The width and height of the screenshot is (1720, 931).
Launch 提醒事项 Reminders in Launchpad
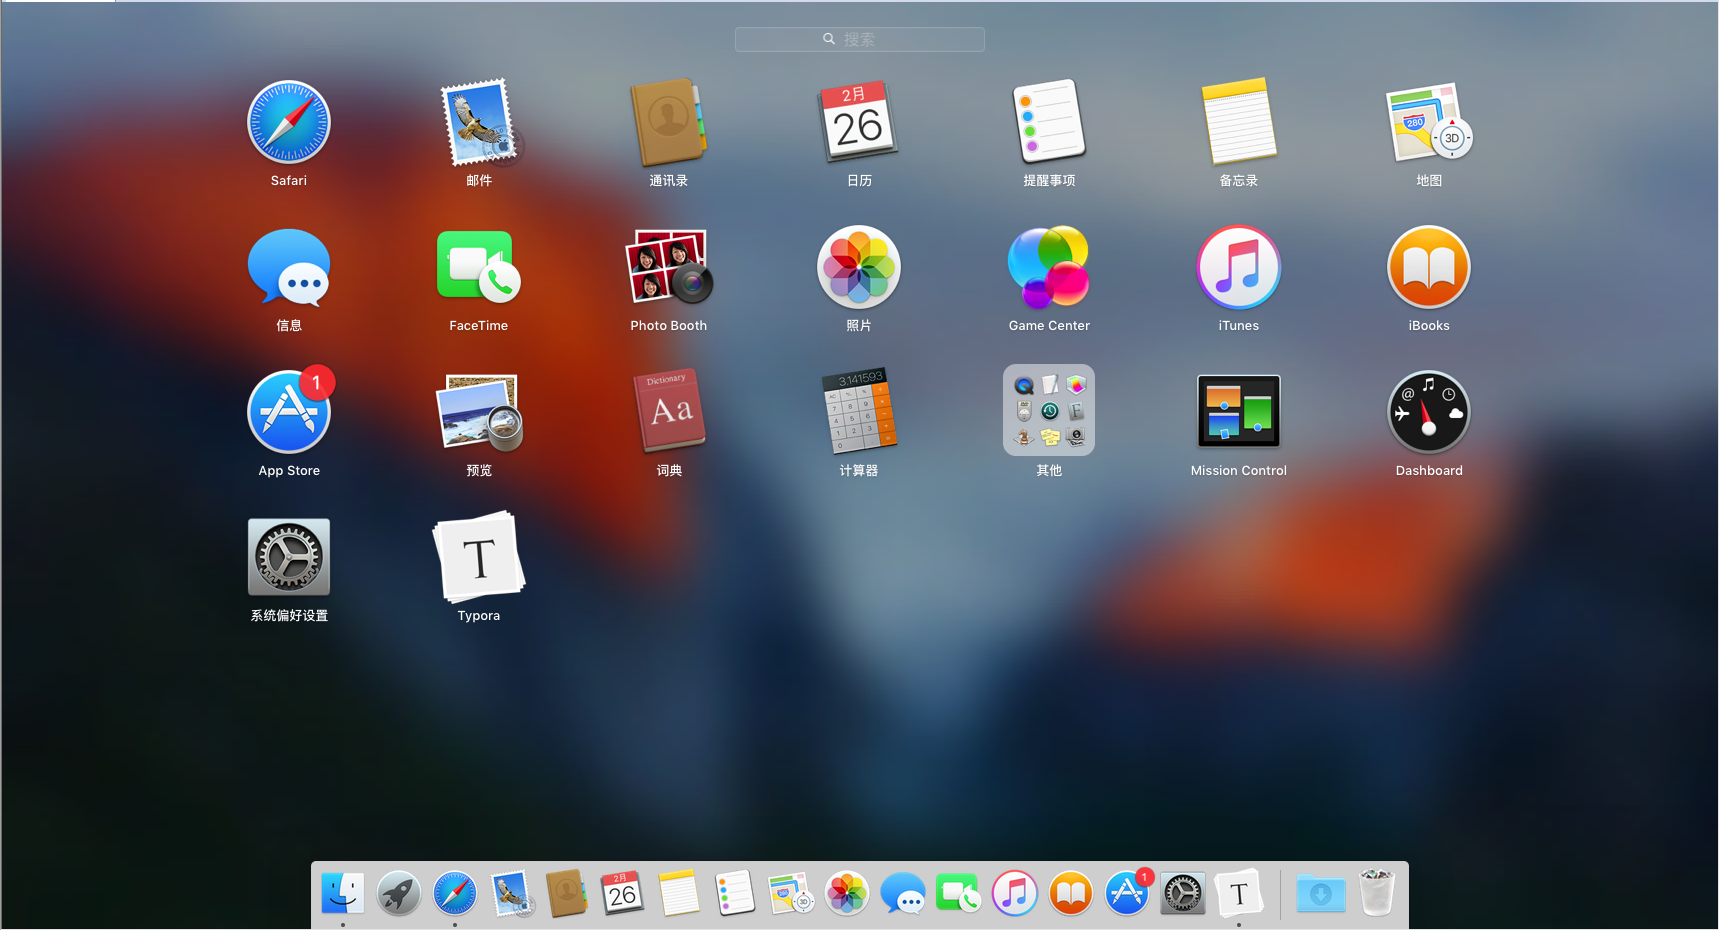point(1049,123)
